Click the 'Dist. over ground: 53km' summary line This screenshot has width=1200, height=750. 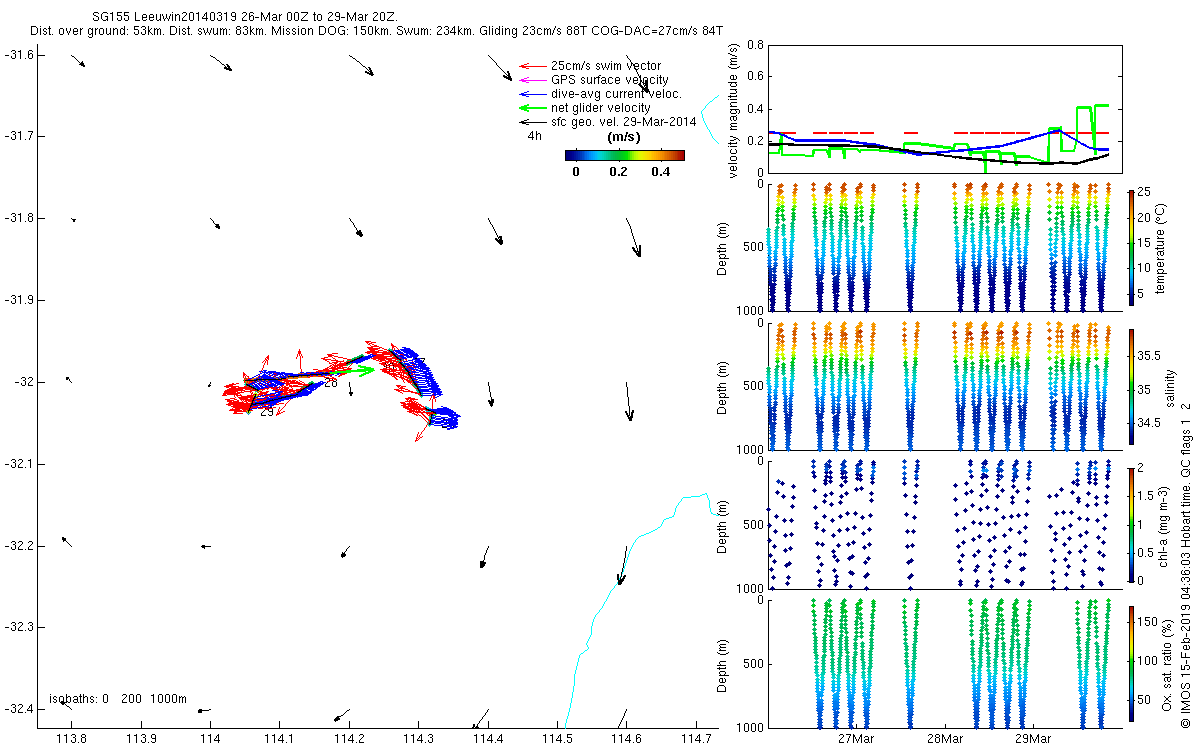(377, 32)
